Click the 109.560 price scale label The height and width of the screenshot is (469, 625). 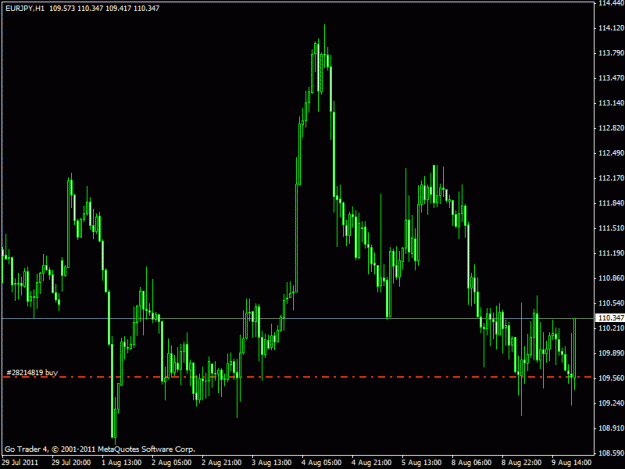pos(611,378)
